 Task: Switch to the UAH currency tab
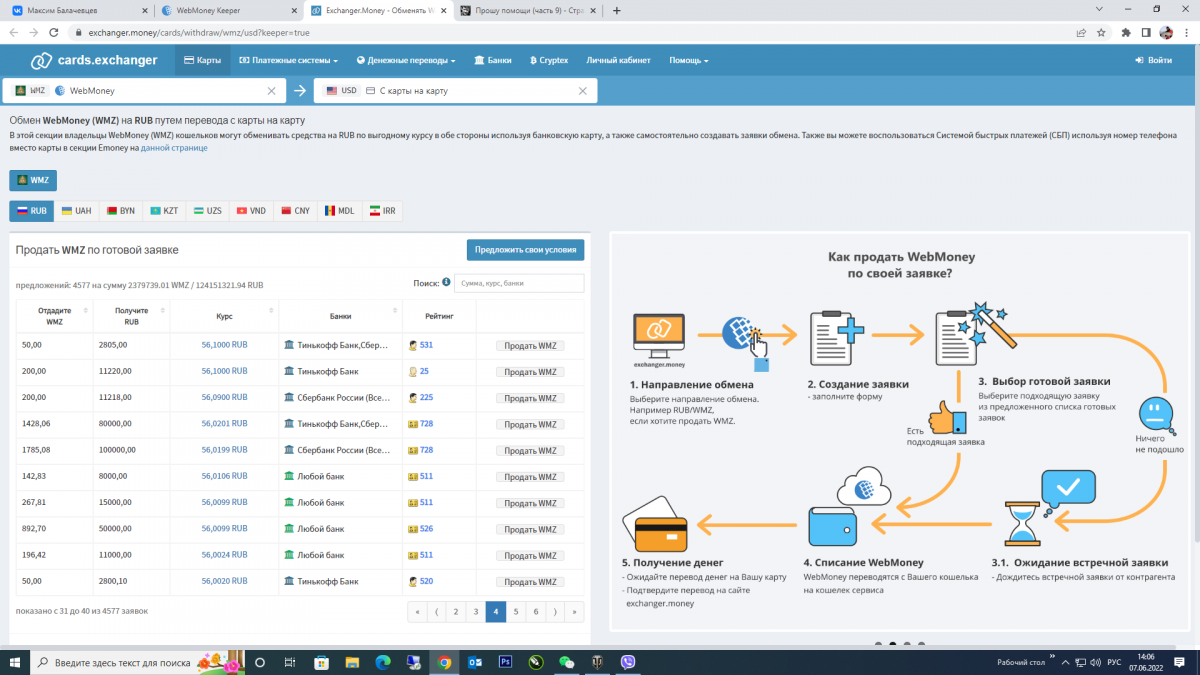click(x=76, y=211)
